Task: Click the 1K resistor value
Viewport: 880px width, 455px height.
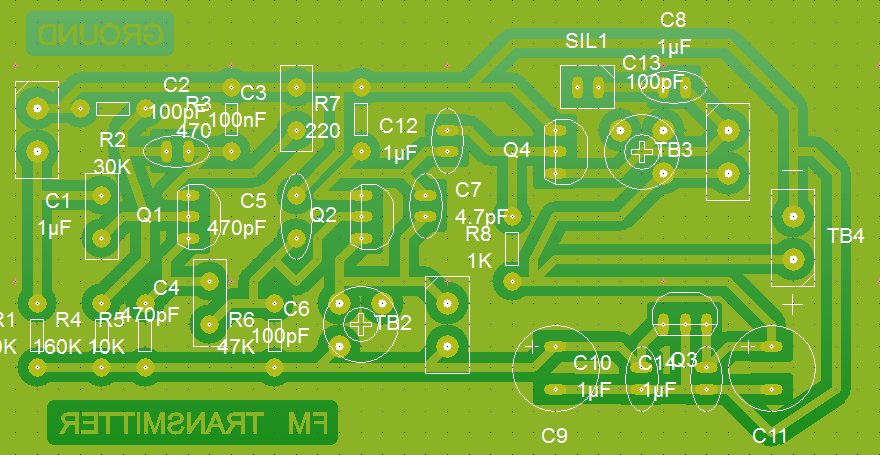Action: click(x=480, y=261)
